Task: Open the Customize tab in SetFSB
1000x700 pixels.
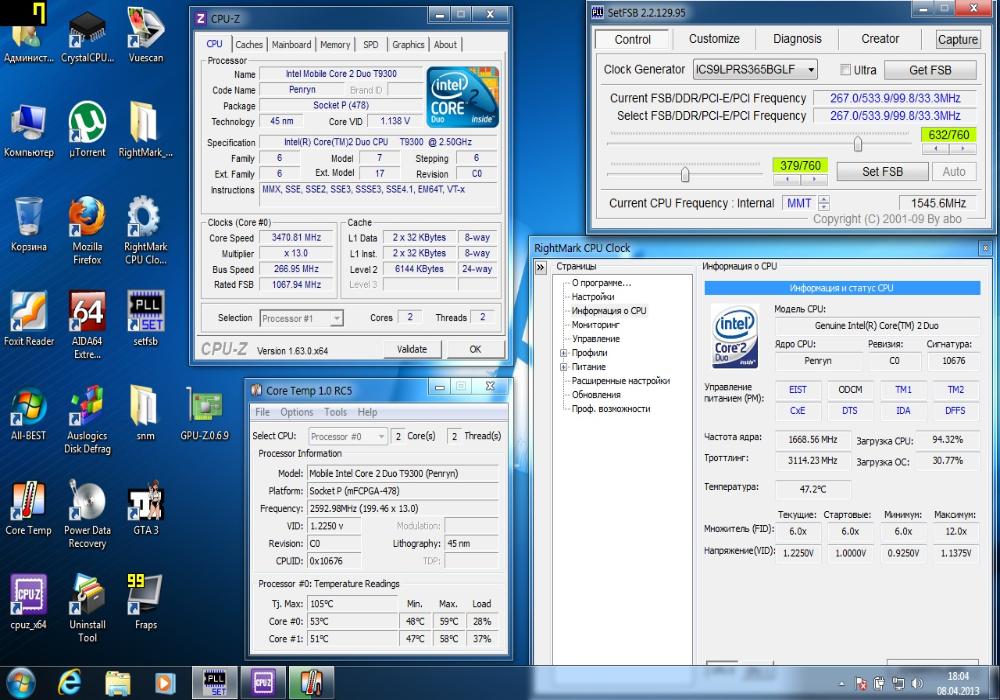Action: coord(714,39)
